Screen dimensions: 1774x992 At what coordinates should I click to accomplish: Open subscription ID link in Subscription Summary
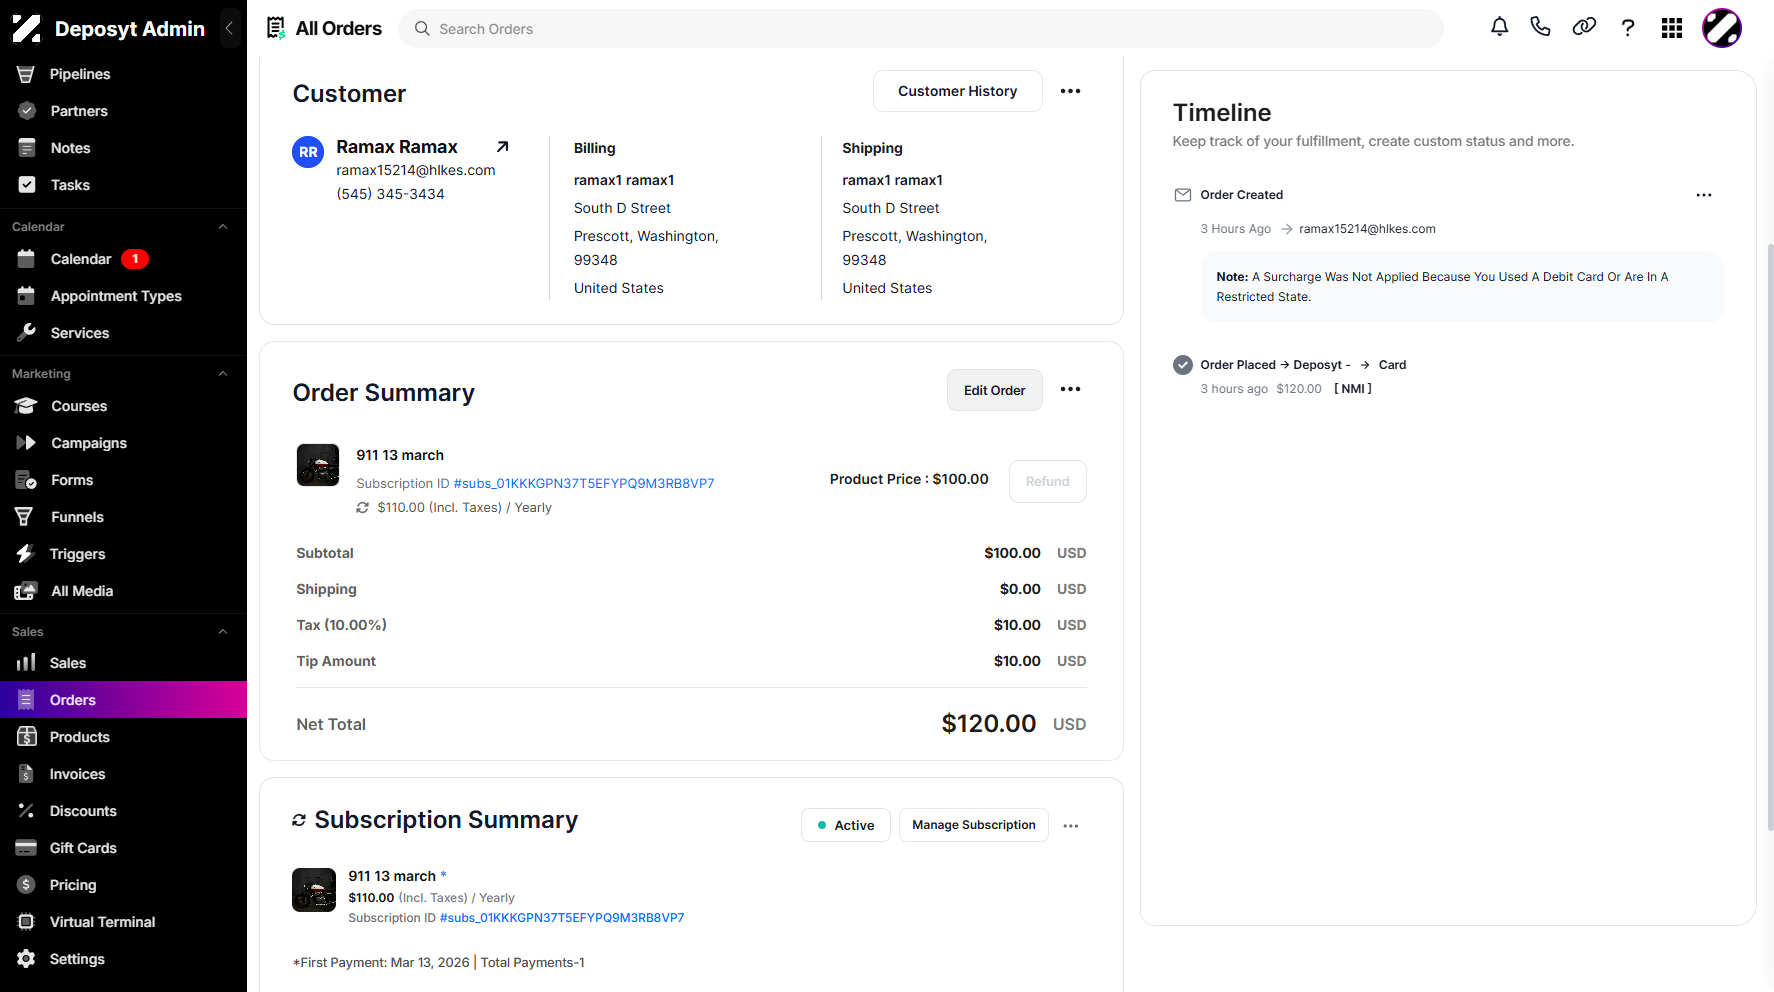point(562,918)
